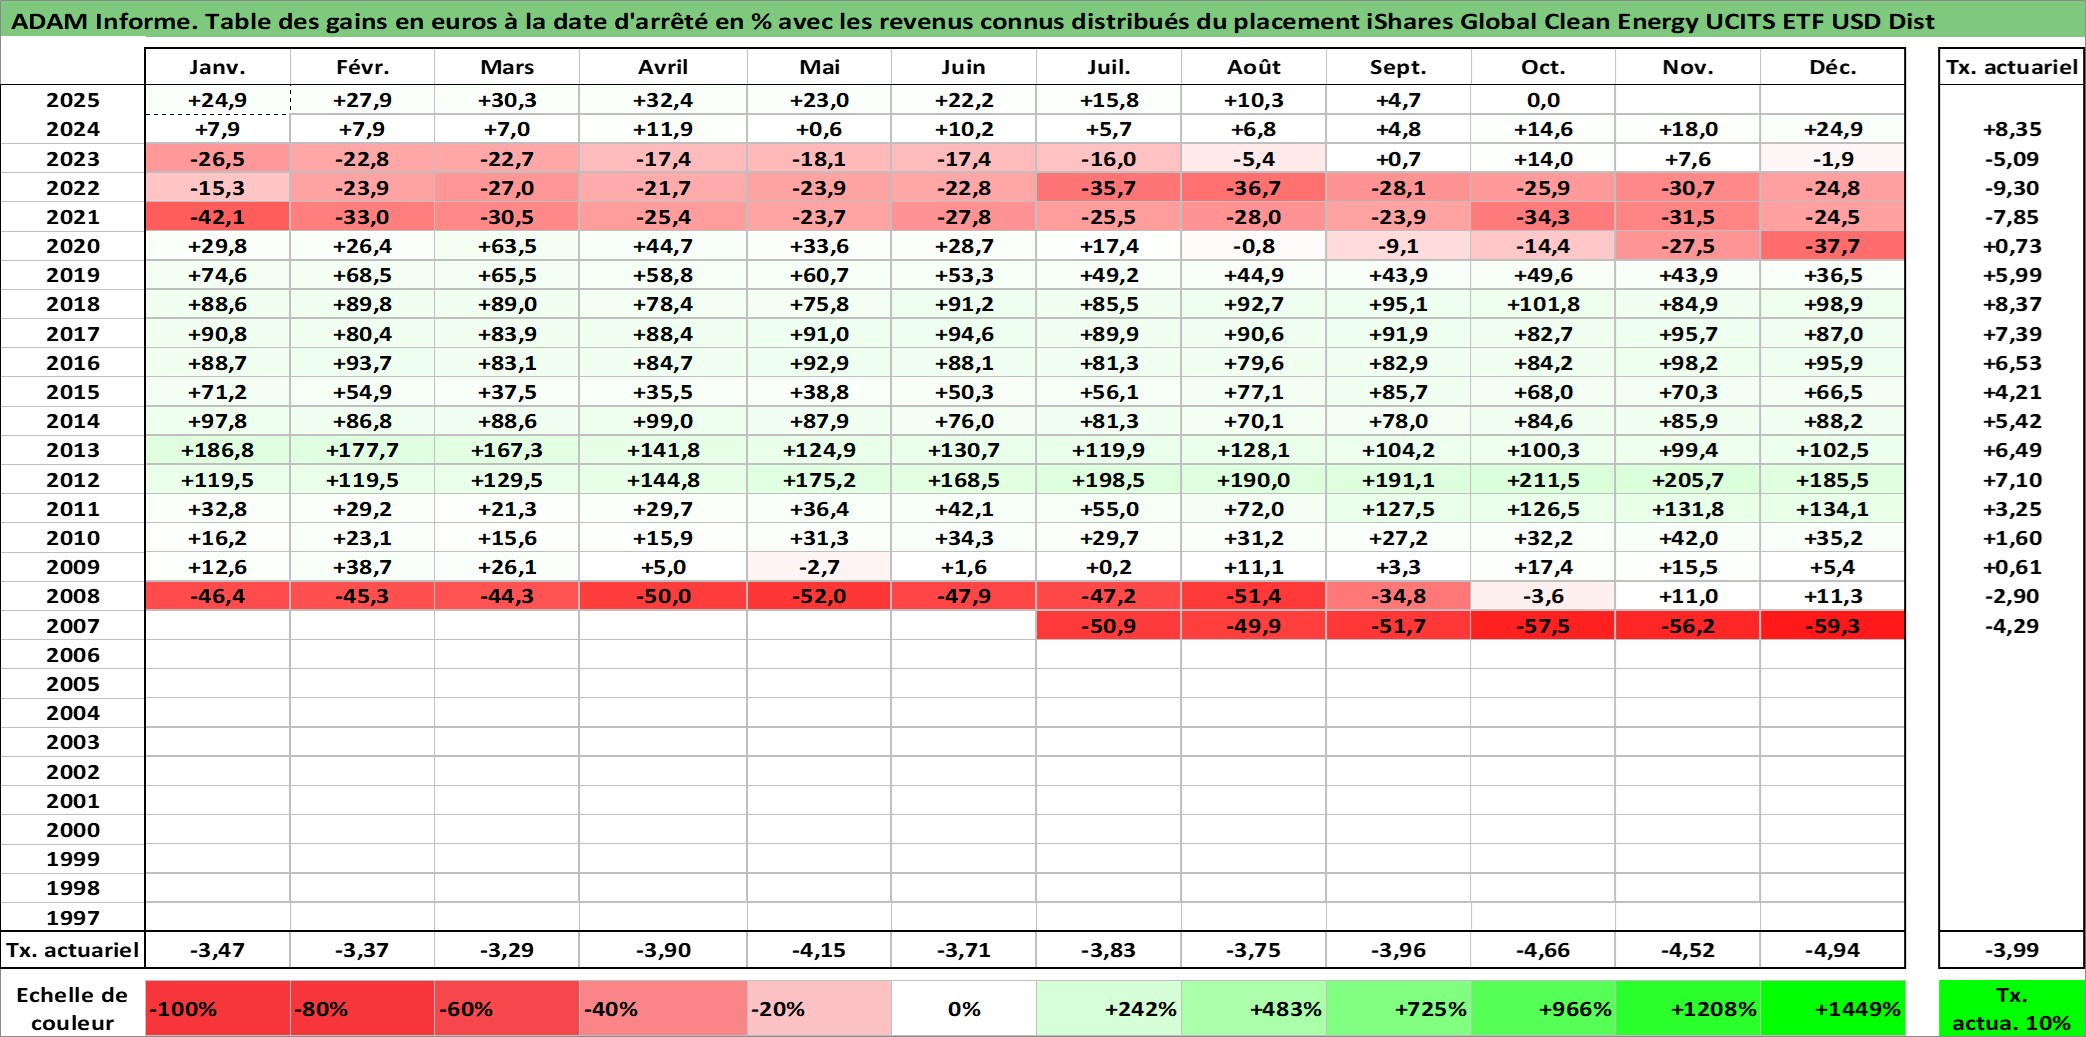Select the +186,8 cell in row 2013
This screenshot has height=1037, width=2086.
pyautogui.click(x=217, y=450)
